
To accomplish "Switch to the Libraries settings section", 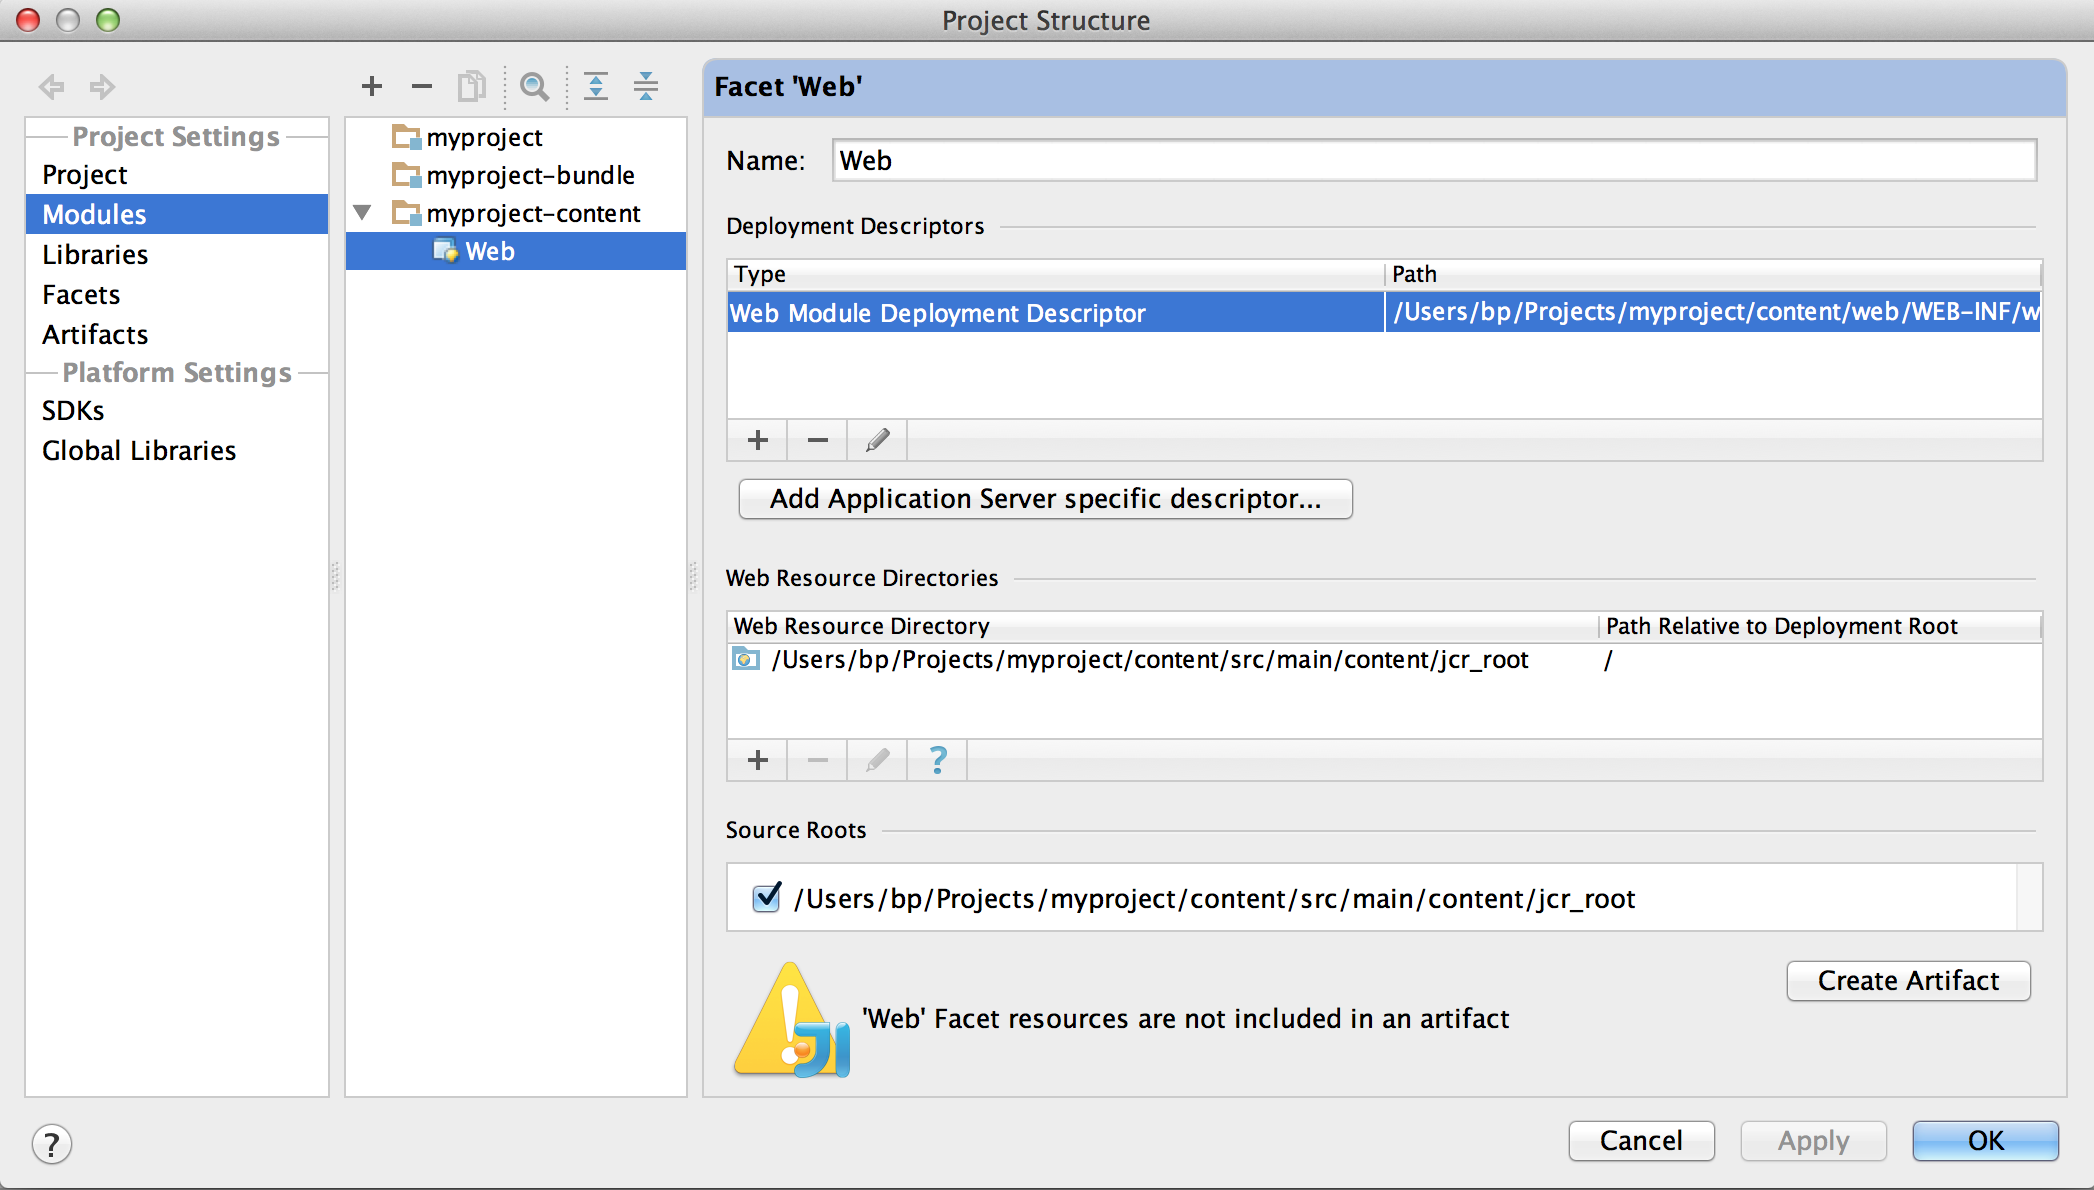I will click(95, 254).
